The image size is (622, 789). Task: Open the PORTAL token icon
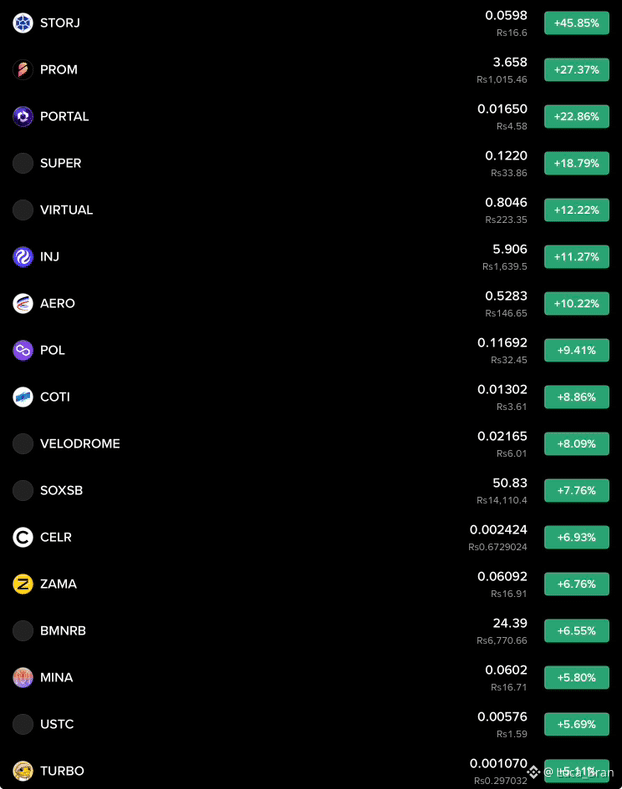23,116
